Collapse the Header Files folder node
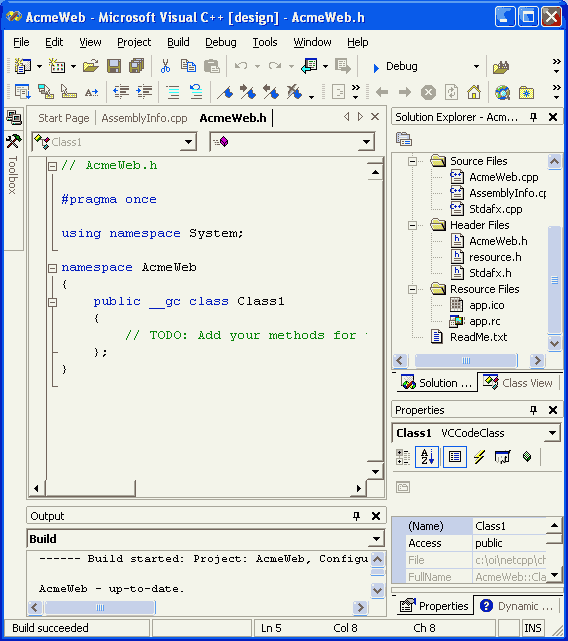Viewport: 568px width, 641px height. coord(412,225)
